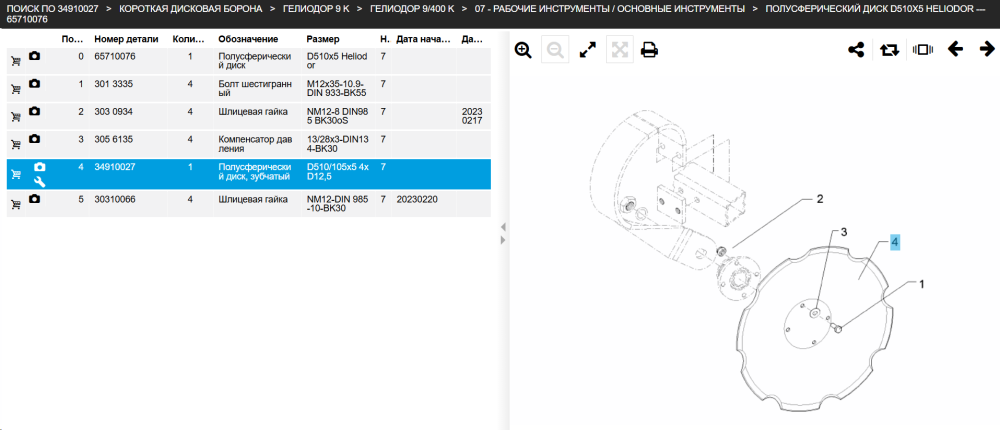Zoom in on the parts diagram

point(524,50)
